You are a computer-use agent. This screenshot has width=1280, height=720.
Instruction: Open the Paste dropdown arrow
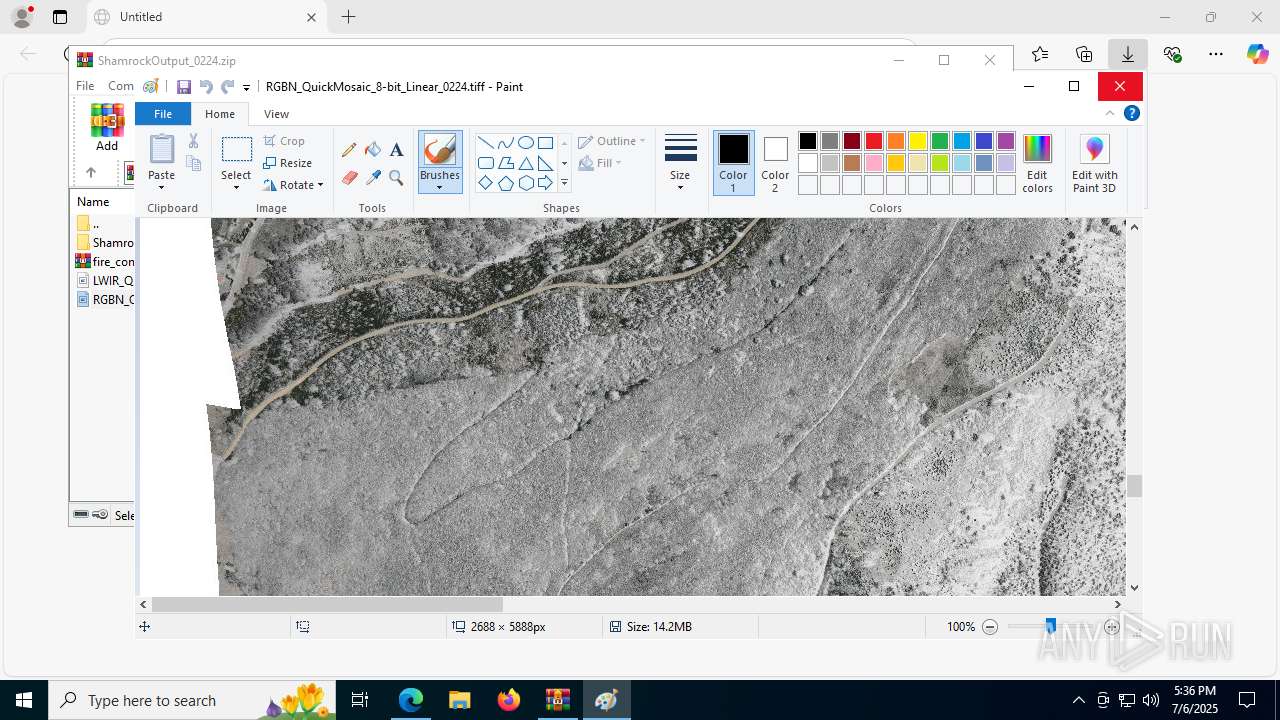pos(161,187)
